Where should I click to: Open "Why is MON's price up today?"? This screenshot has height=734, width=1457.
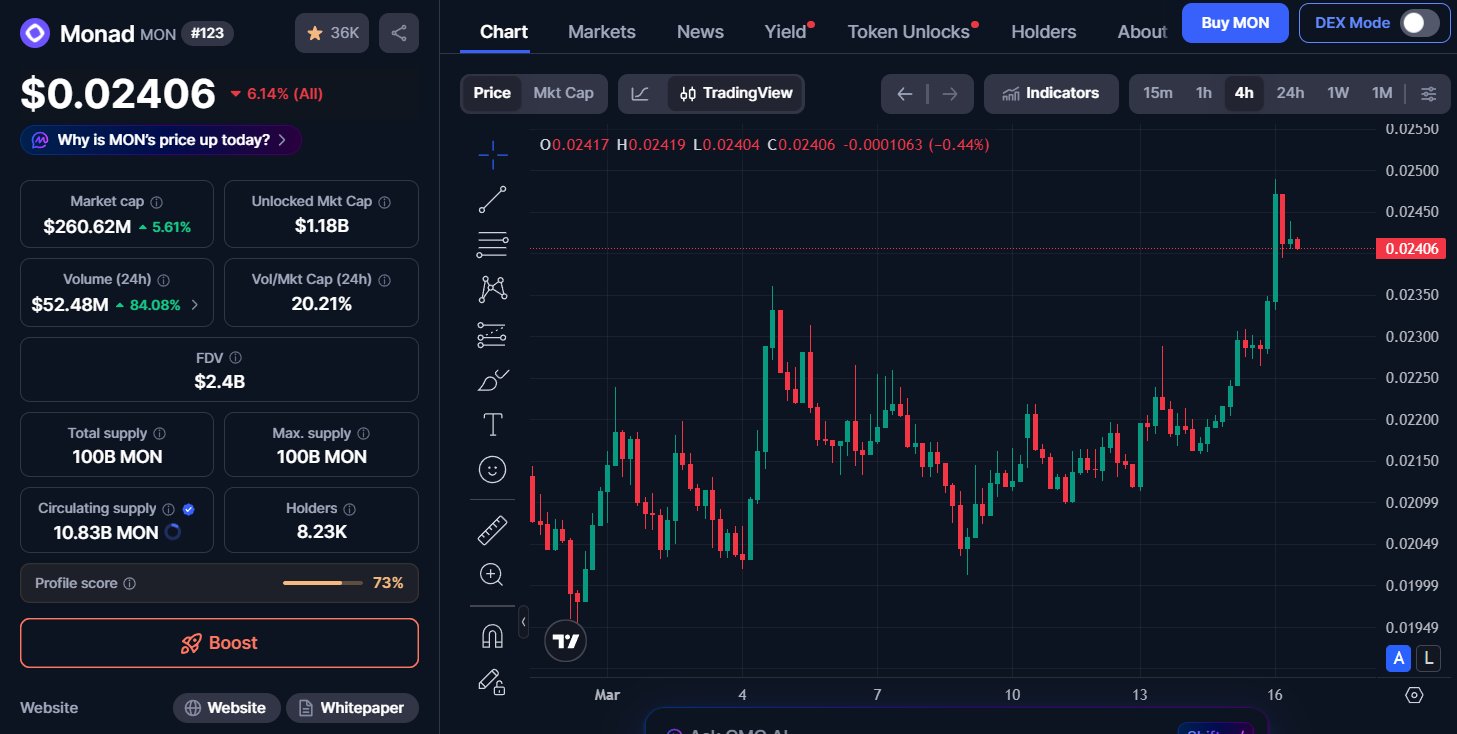coord(161,140)
